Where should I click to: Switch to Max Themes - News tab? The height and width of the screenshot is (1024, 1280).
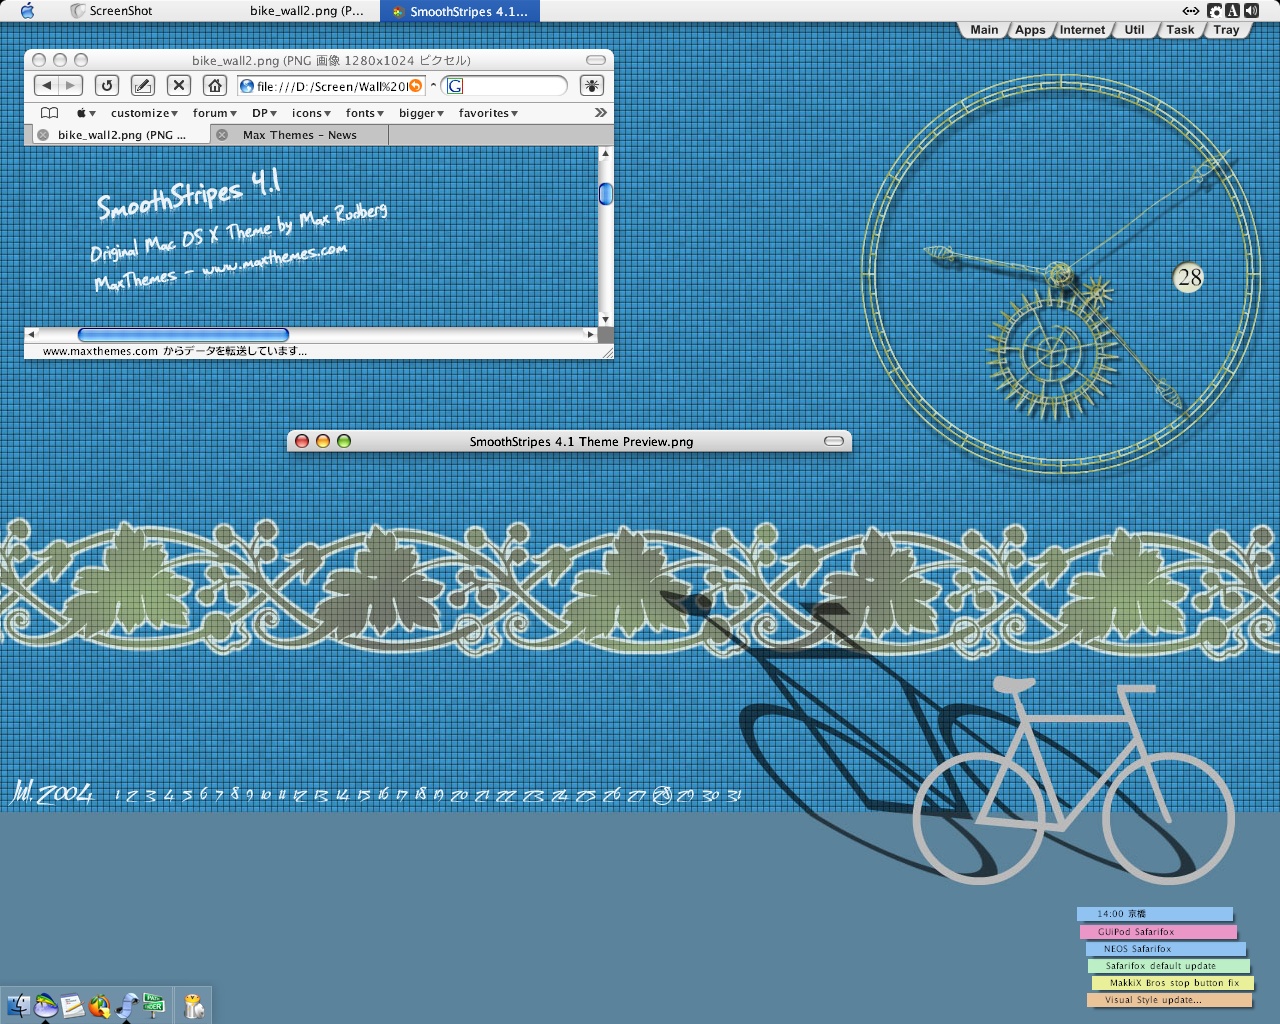coord(299,135)
